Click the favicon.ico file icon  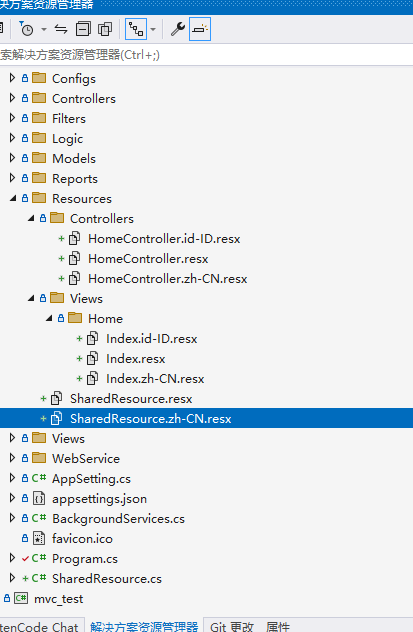tap(39, 538)
